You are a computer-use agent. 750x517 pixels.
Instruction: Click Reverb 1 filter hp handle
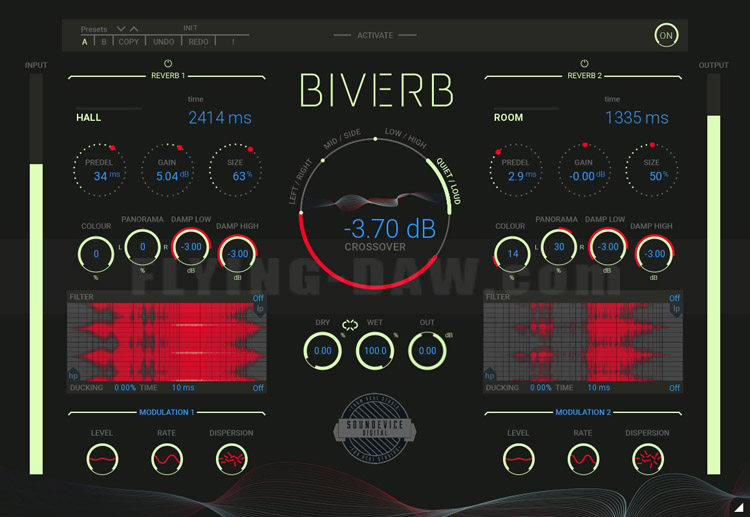click(x=73, y=375)
